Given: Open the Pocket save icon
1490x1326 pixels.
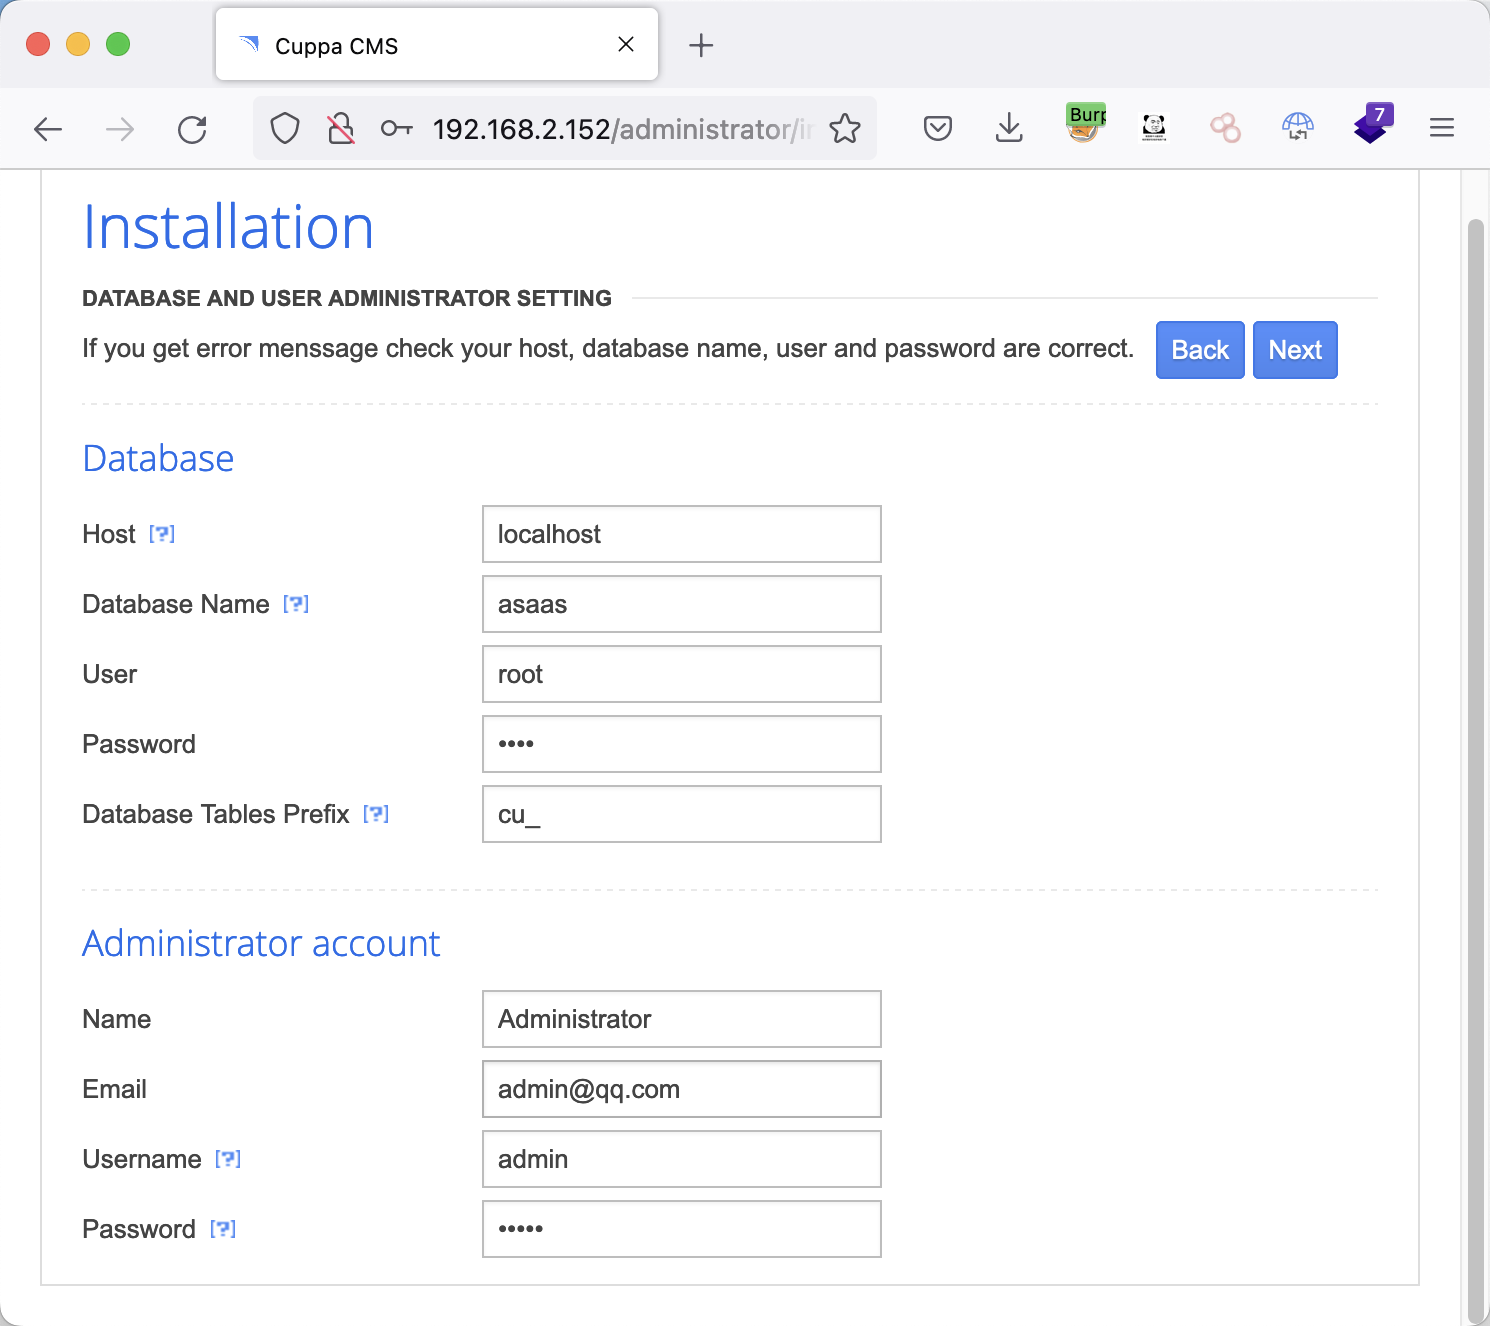Looking at the screenshot, I should click(937, 128).
